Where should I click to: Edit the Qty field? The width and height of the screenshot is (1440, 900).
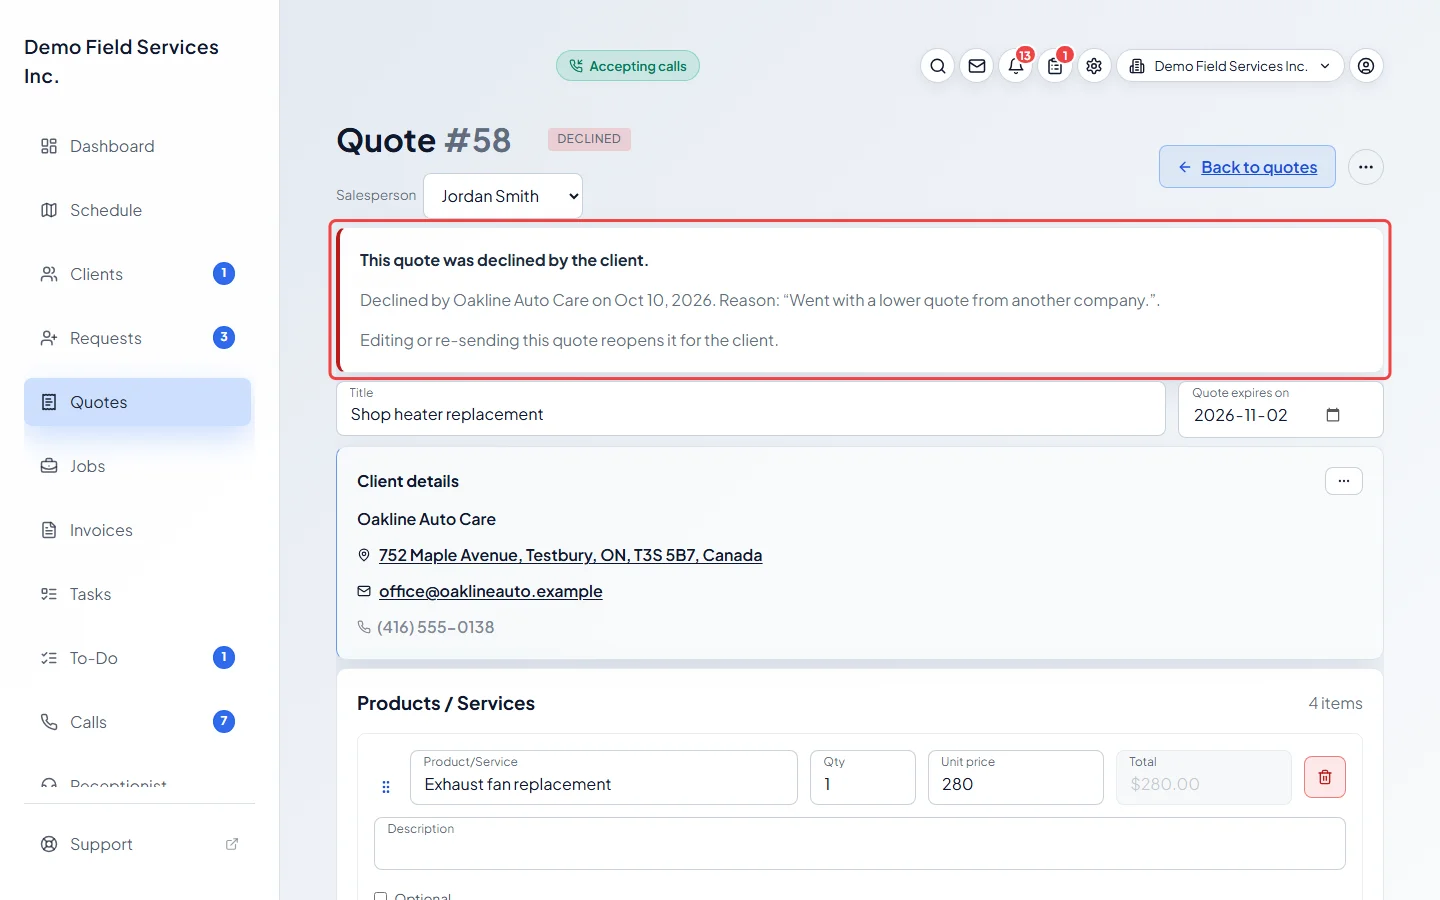tap(863, 777)
